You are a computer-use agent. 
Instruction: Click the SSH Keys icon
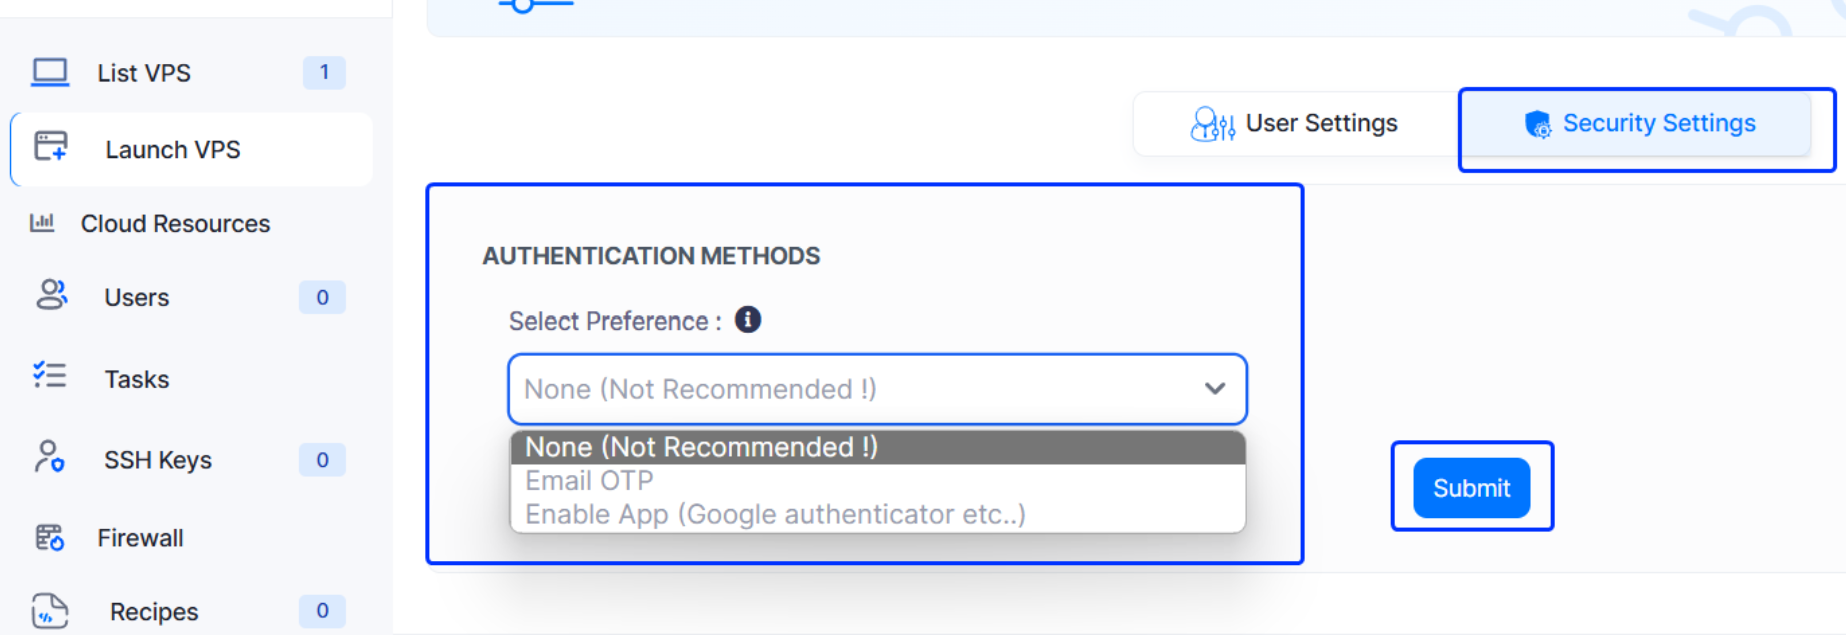click(49, 457)
